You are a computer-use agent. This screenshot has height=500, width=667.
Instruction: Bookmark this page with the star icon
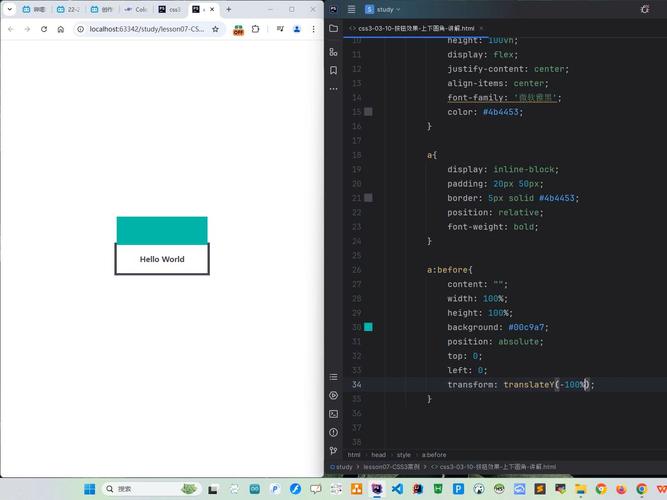[215, 29]
